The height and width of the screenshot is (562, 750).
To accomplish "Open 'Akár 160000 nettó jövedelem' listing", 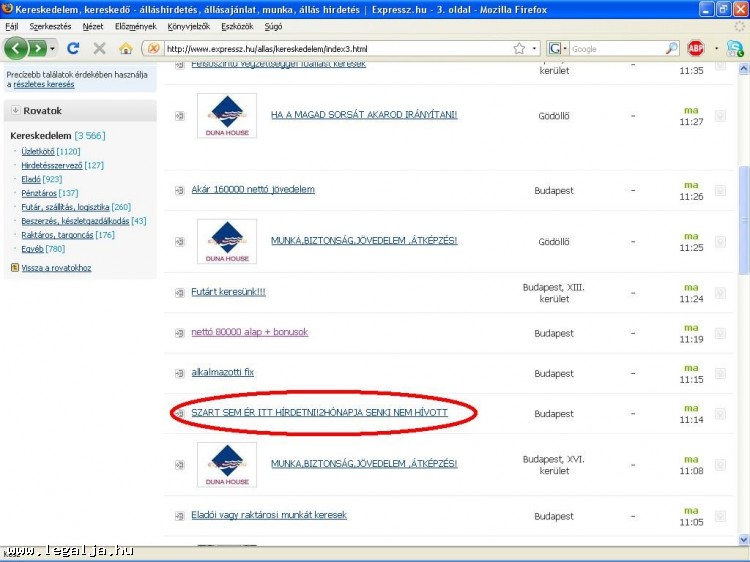I will click(x=253, y=189).
